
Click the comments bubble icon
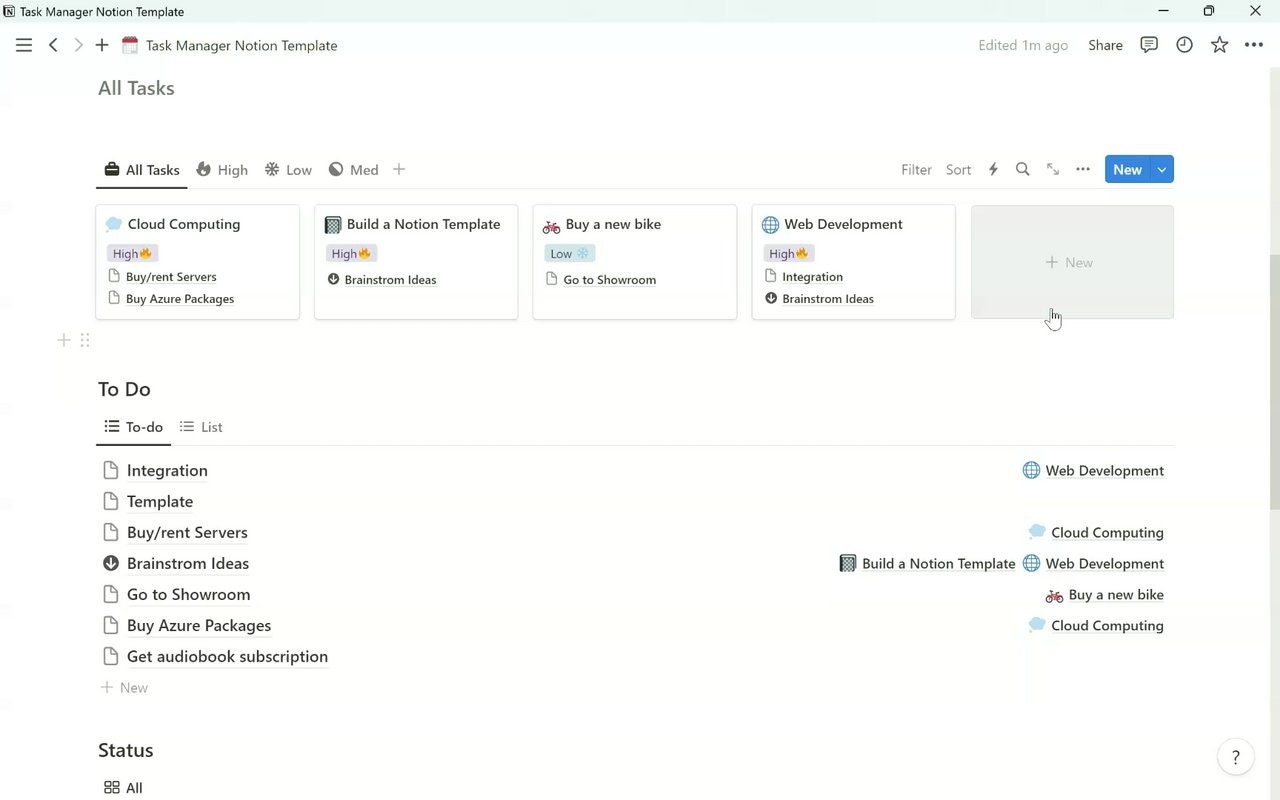click(1148, 45)
